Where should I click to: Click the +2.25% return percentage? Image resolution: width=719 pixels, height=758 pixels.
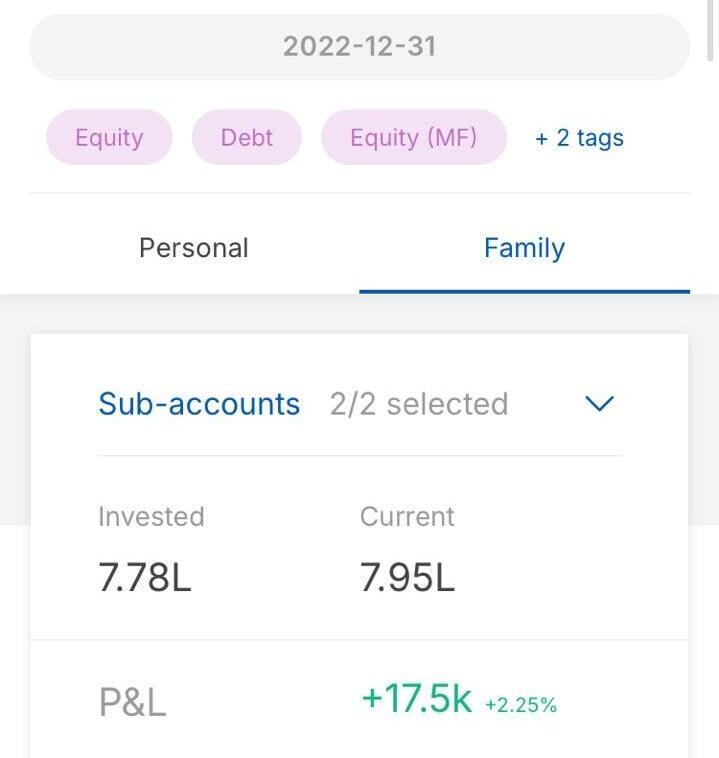pos(521,705)
